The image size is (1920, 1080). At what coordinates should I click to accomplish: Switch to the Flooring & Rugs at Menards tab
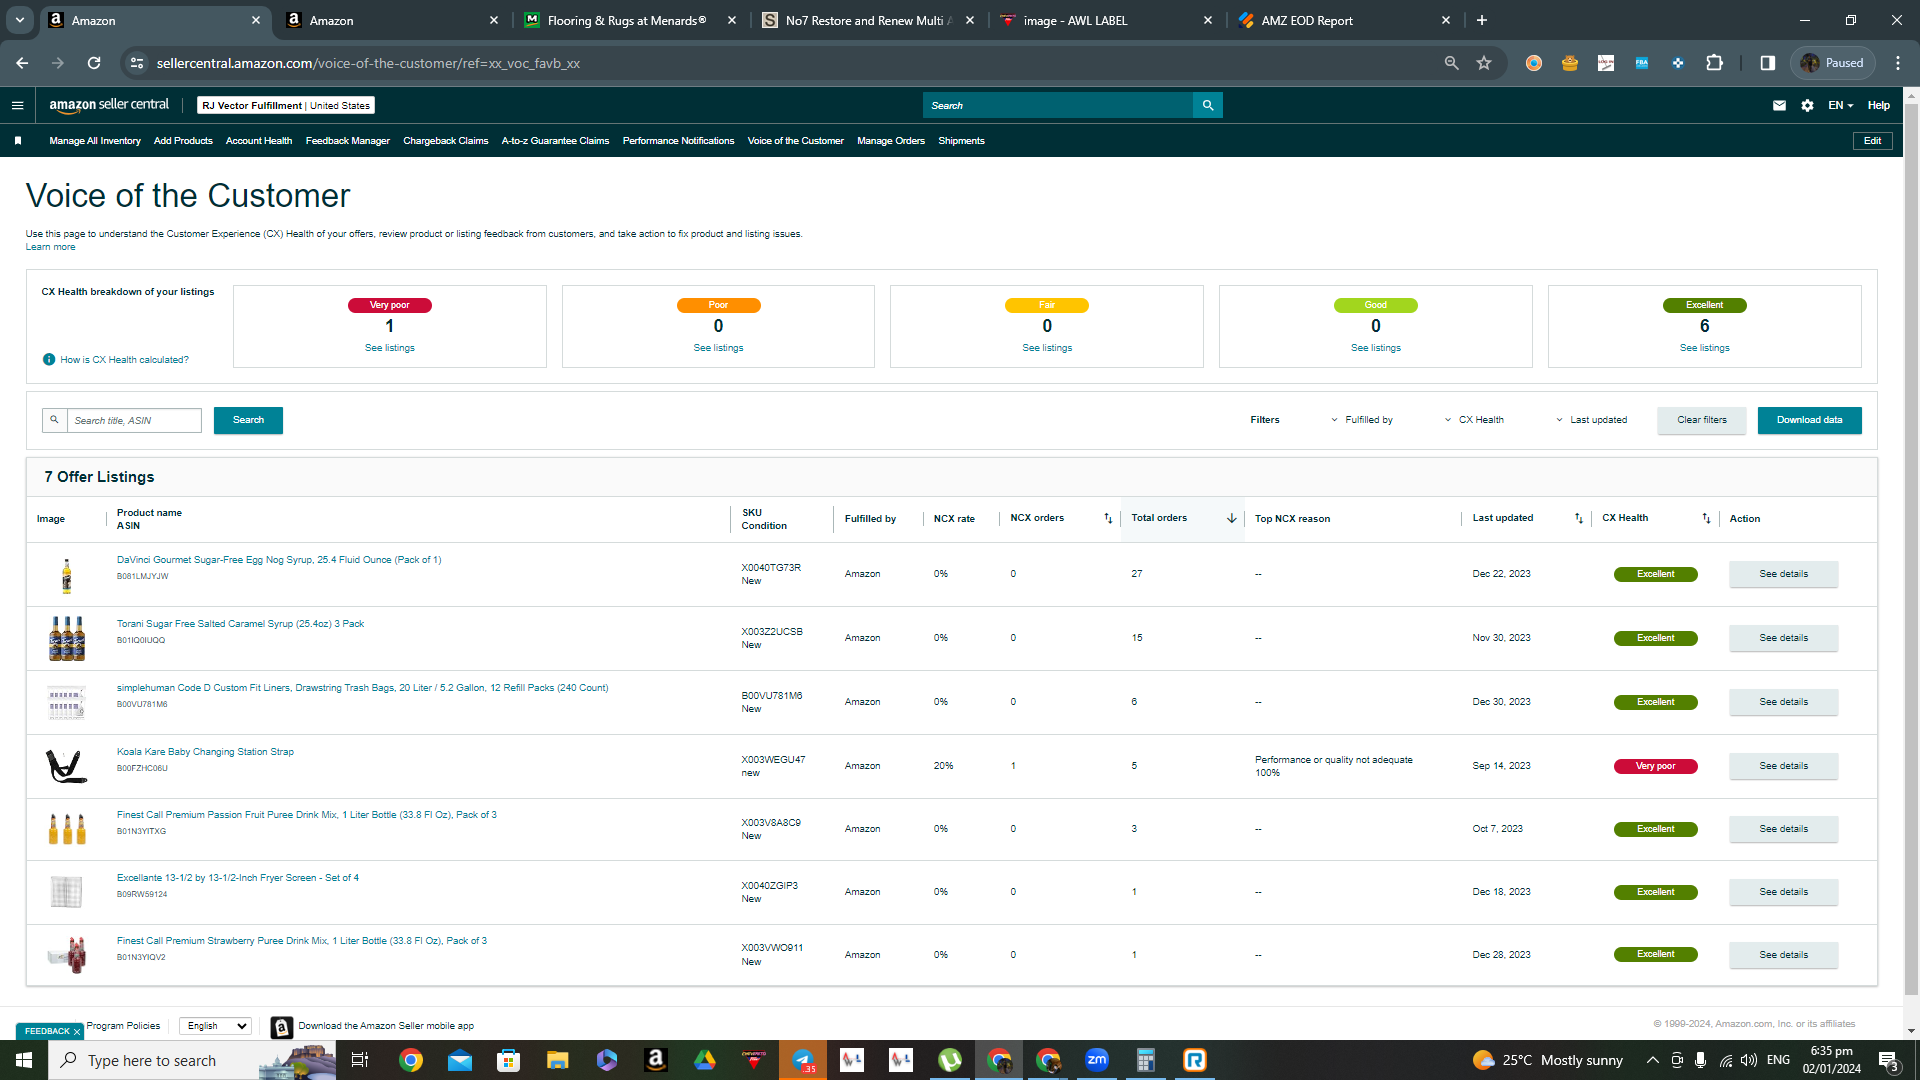[x=630, y=20]
